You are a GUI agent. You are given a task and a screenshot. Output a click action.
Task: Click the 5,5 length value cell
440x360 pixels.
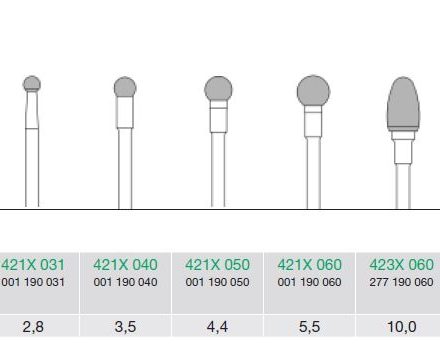click(x=310, y=326)
